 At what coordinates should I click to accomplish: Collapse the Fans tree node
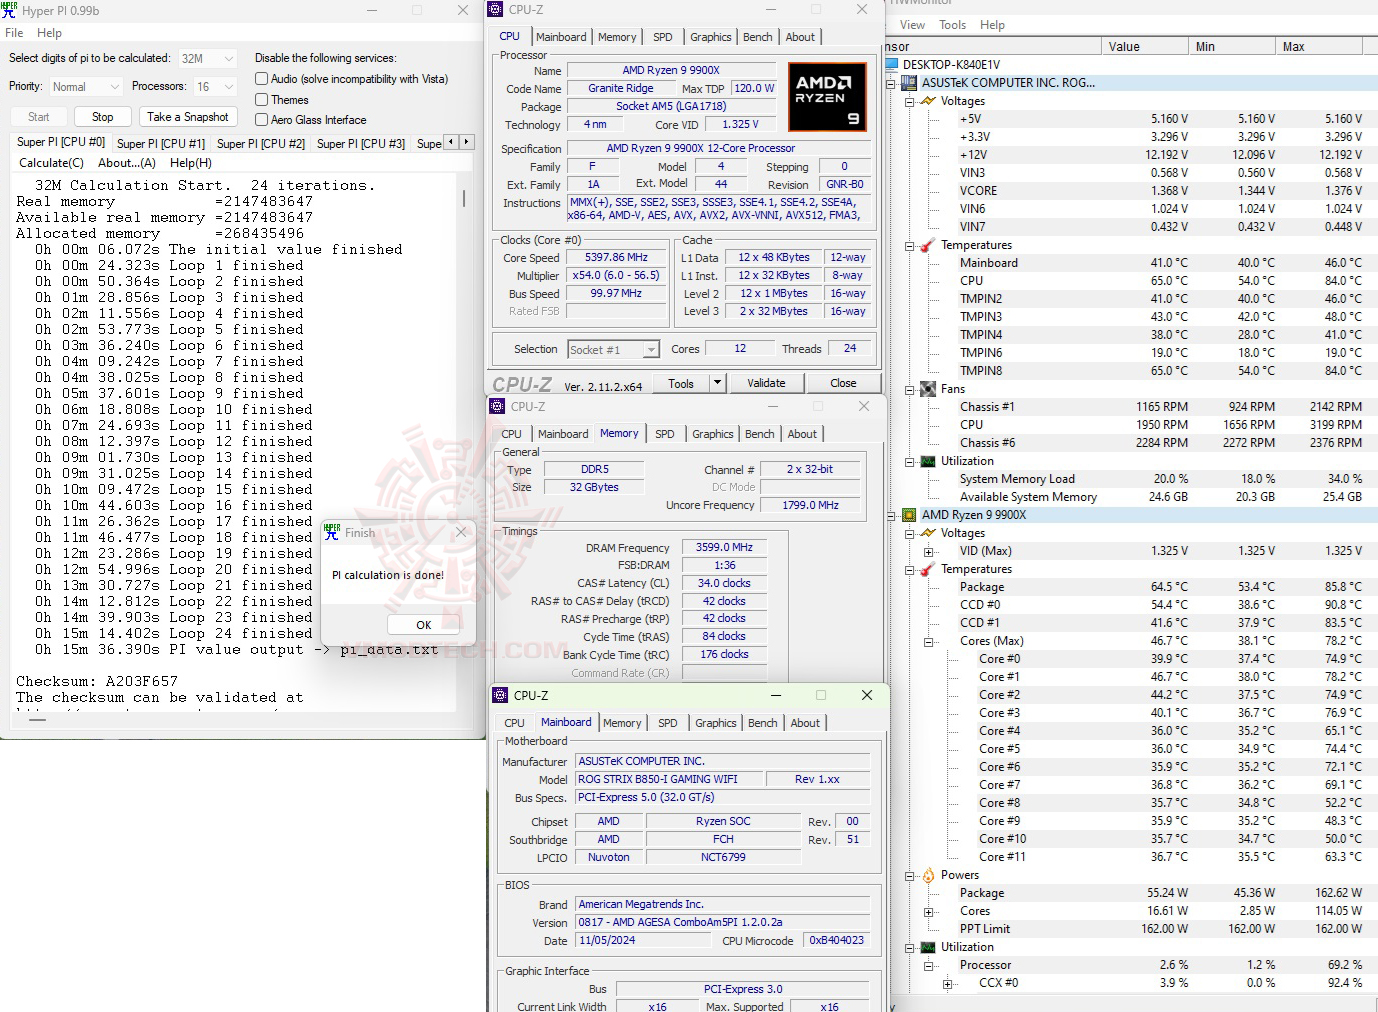[x=909, y=389]
